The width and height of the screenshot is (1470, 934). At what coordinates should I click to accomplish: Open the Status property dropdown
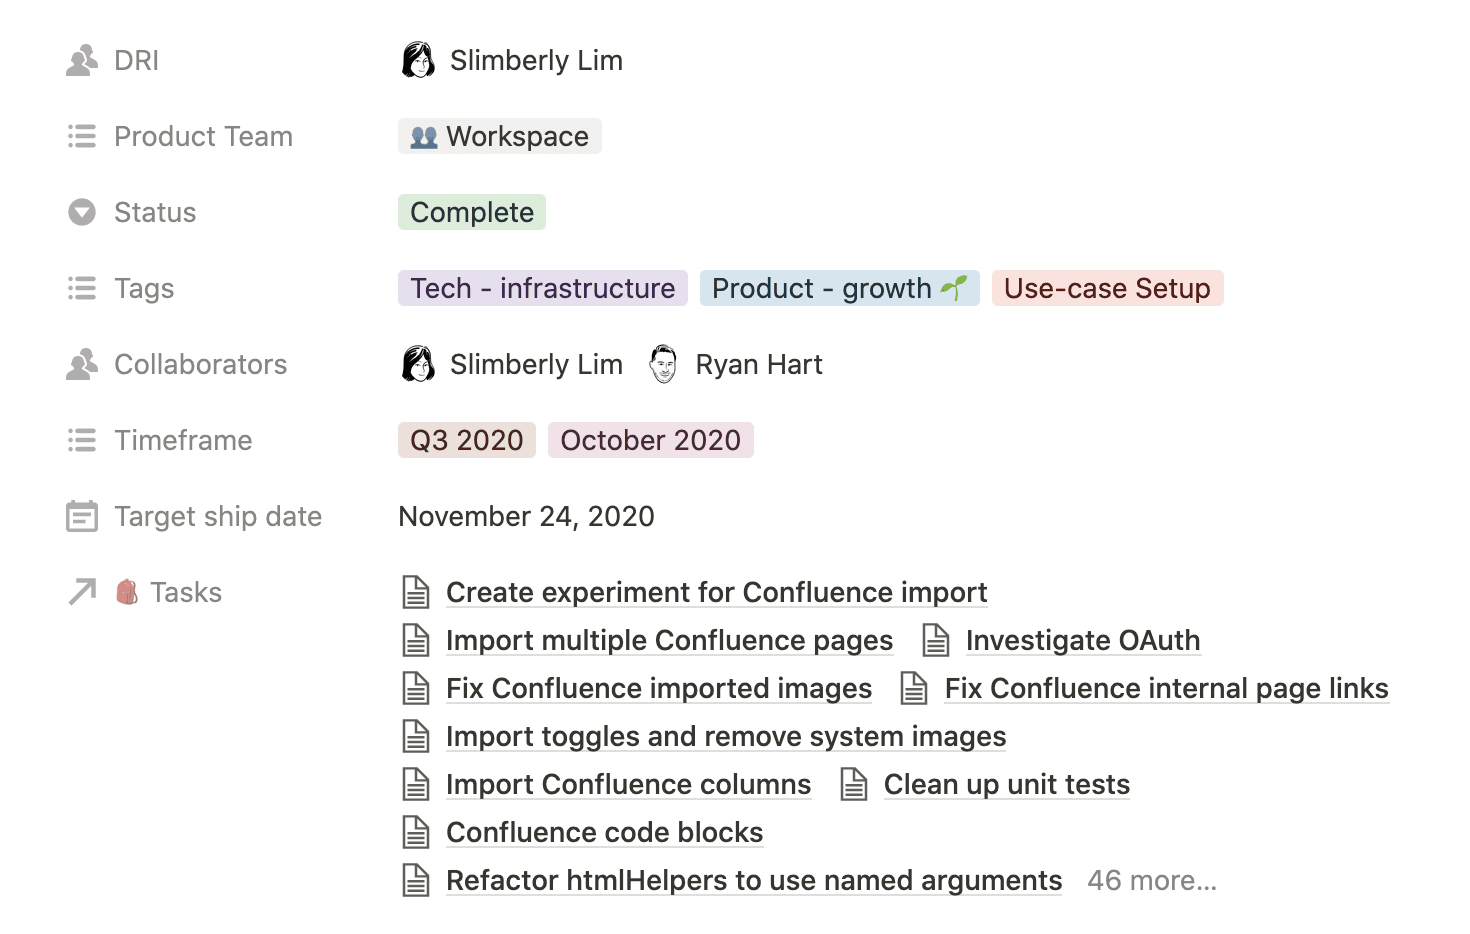pos(471,212)
